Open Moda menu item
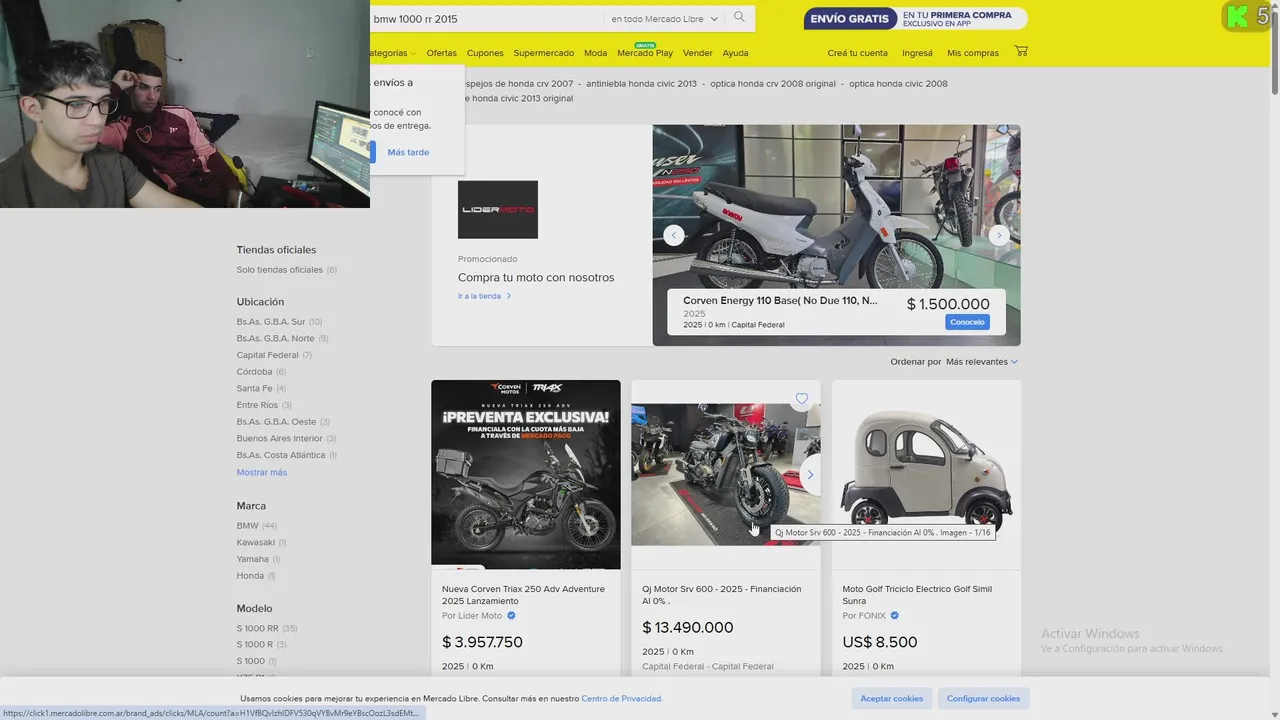The height and width of the screenshot is (720, 1280). point(595,53)
